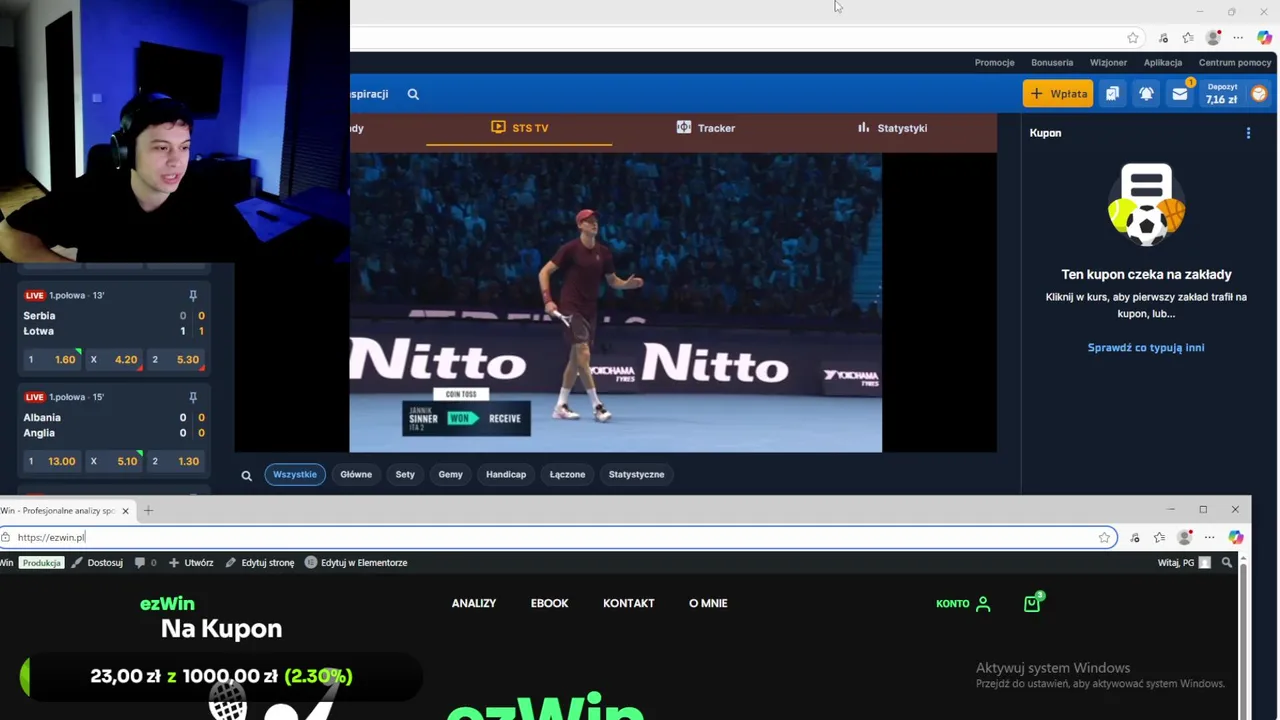1280x720 pixels.
Task: Click Edytuj w Elementorze
Action: pyautogui.click(x=356, y=563)
